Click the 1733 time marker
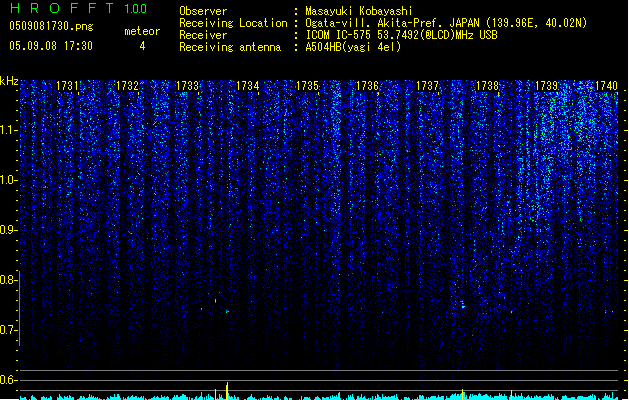This screenshot has height=400, width=629. 187,86
